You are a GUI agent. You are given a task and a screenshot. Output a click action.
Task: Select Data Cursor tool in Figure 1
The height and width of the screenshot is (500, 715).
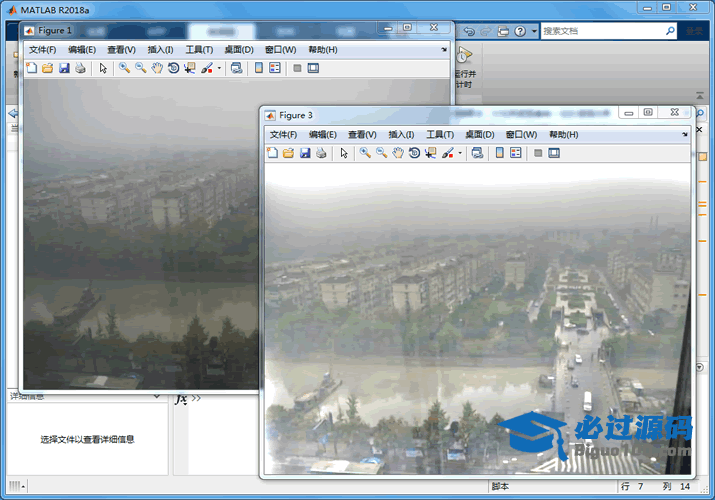pyautogui.click(x=190, y=68)
